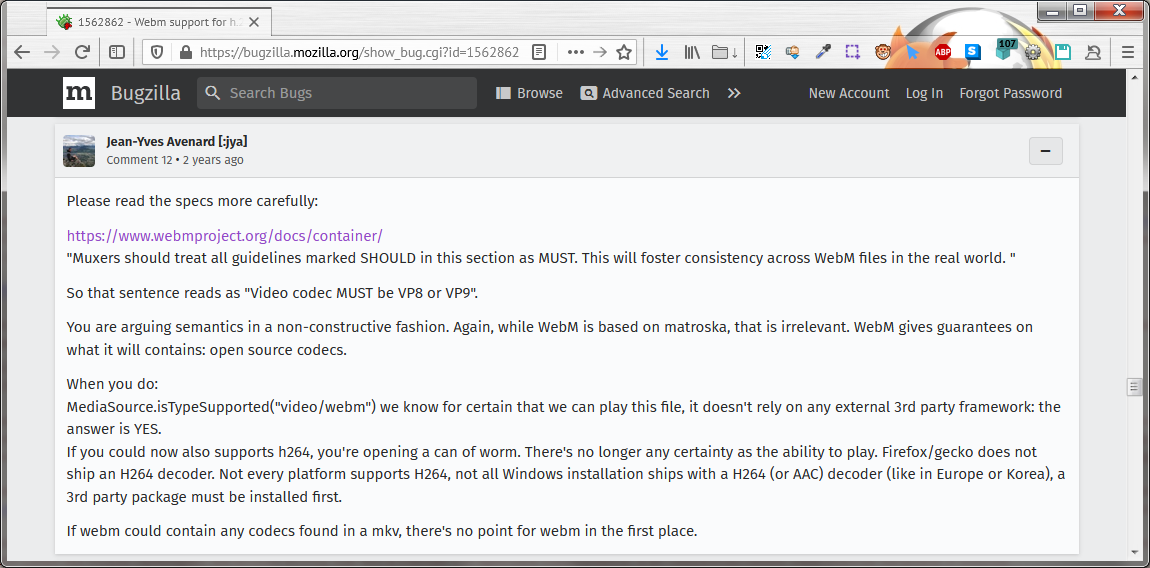Open the Browse menu item
Viewport: 1150px width, 568px height.
(x=529, y=93)
